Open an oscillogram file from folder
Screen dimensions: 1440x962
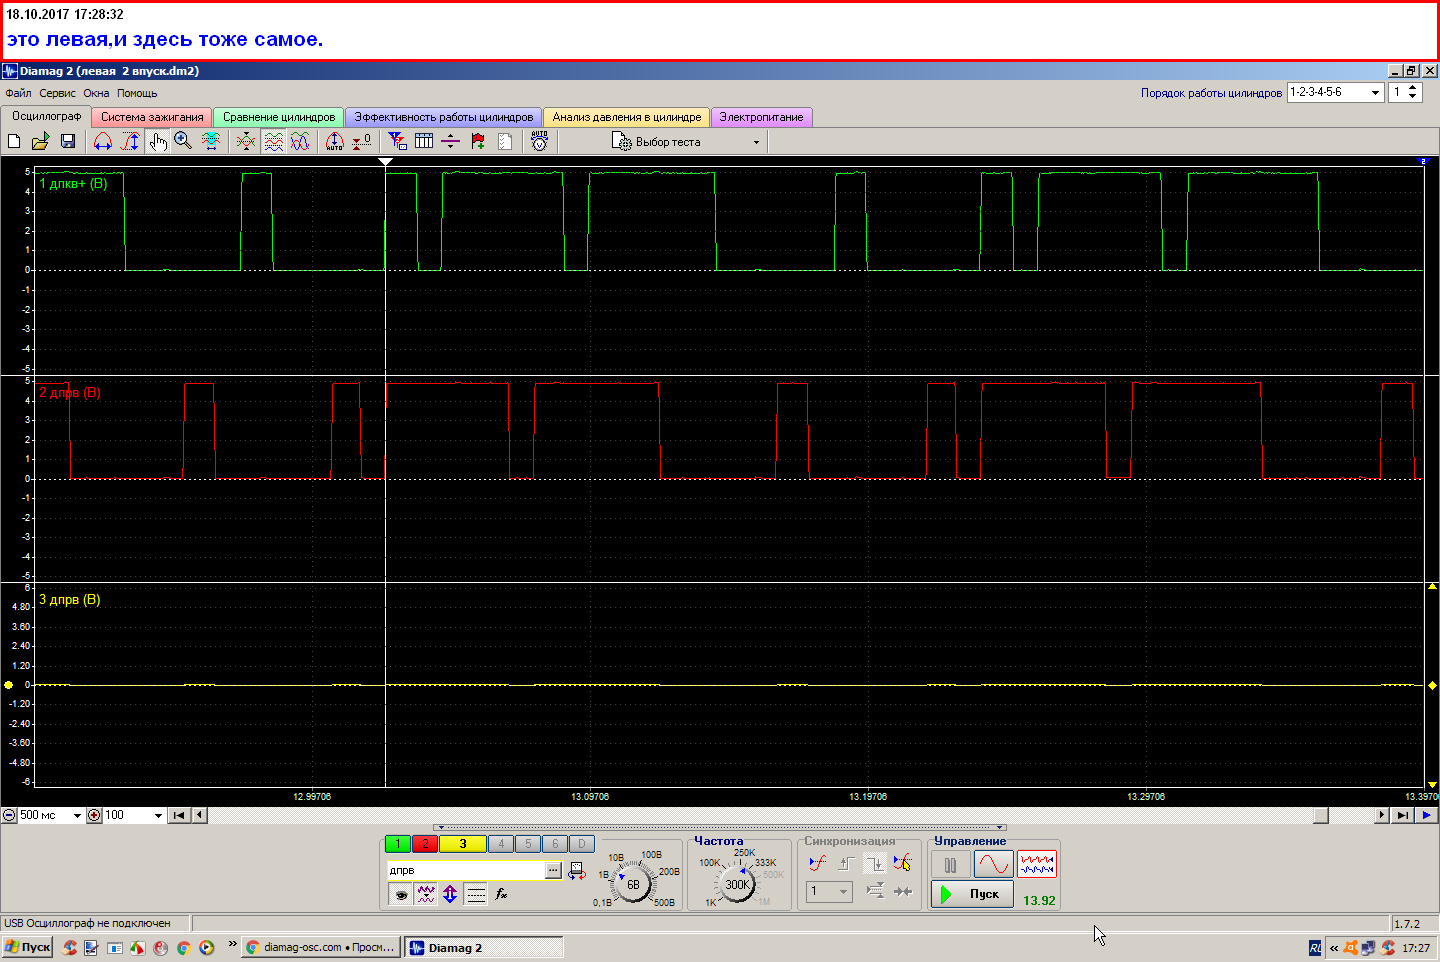41,142
